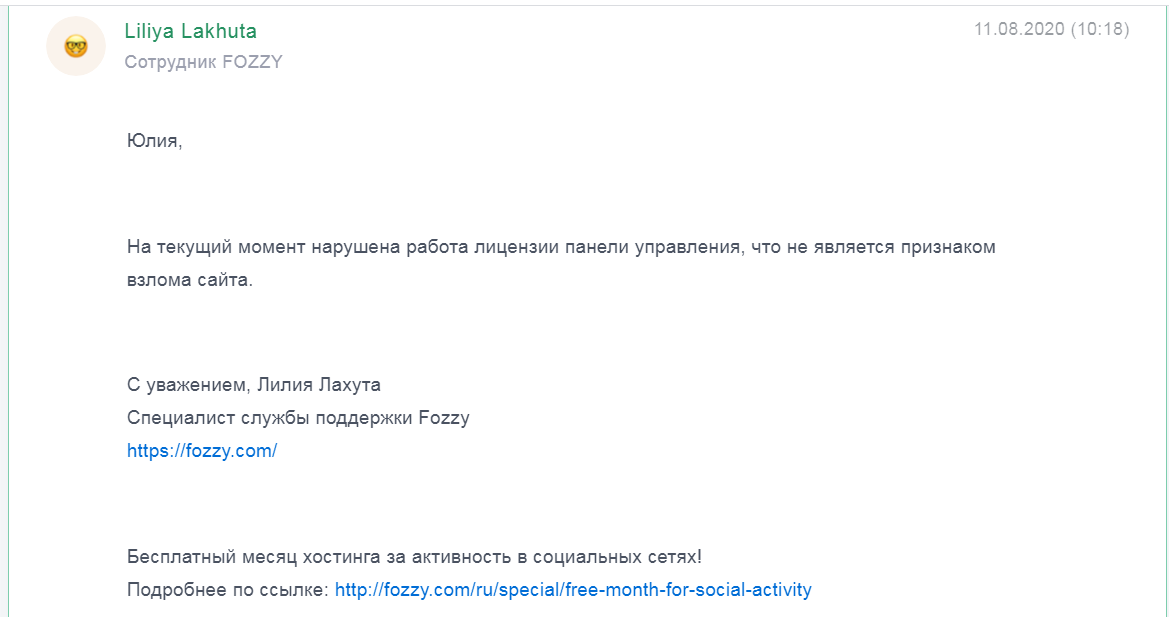Click the word "признаком" in the message
The image size is (1169, 617).
[949, 247]
